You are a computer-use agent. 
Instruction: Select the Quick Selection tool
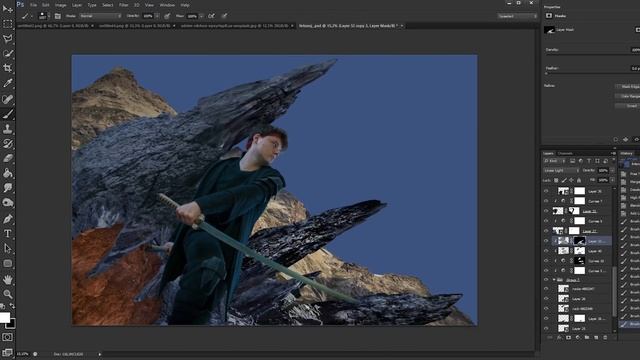pos(7,53)
